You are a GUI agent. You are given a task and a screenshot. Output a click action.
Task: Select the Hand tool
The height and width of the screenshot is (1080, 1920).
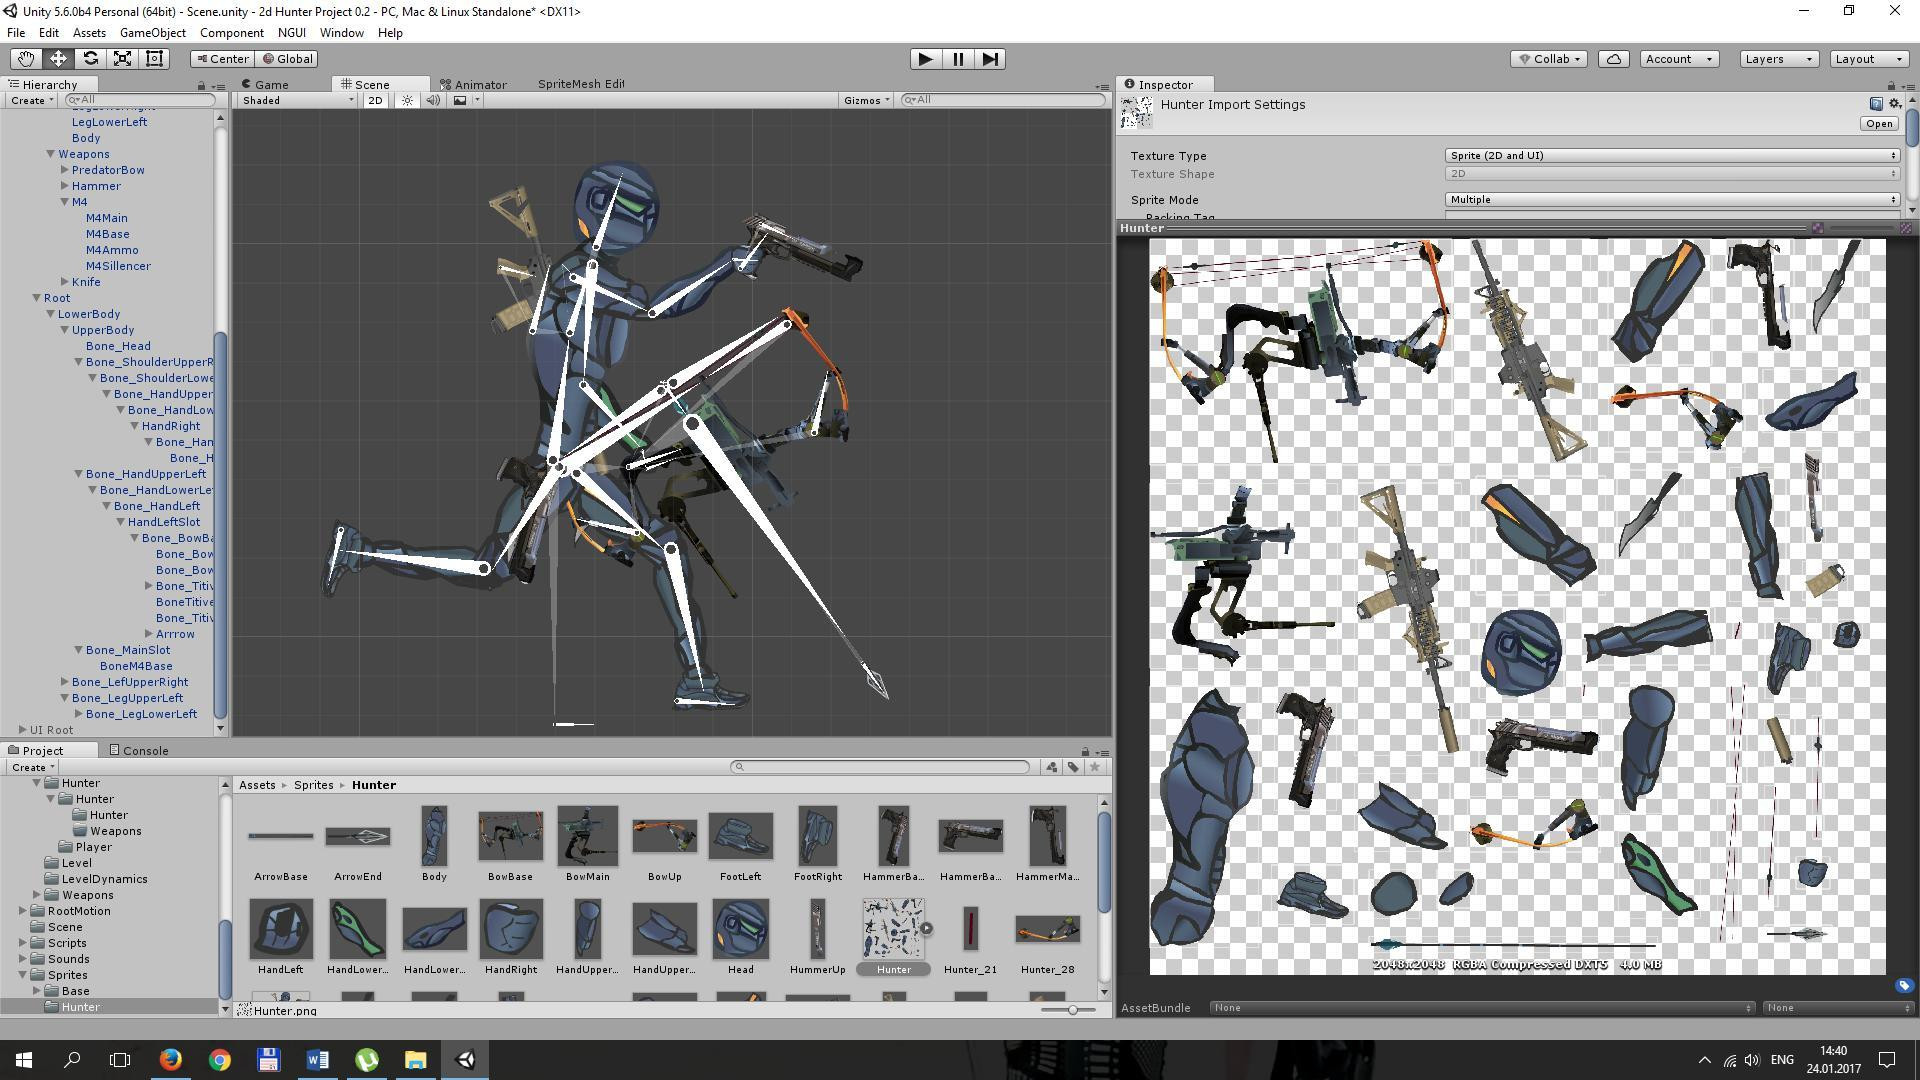coord(26,59)
